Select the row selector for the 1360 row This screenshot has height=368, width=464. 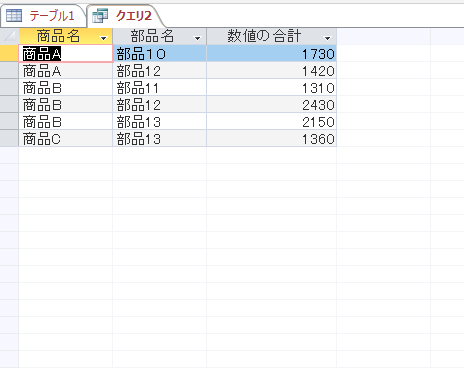[9, 139]
